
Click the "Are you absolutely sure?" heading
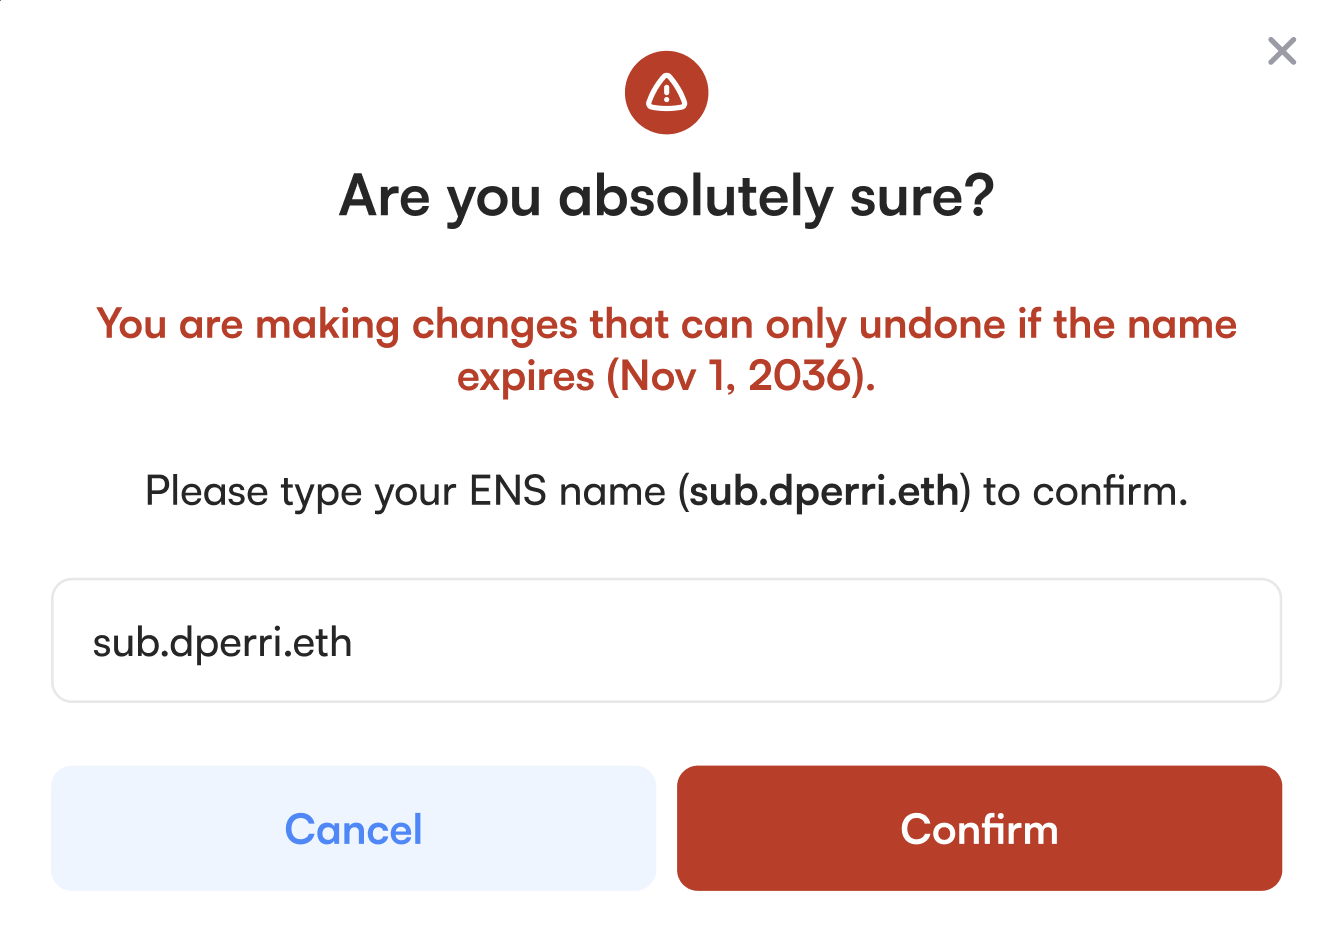coord(666,196)
